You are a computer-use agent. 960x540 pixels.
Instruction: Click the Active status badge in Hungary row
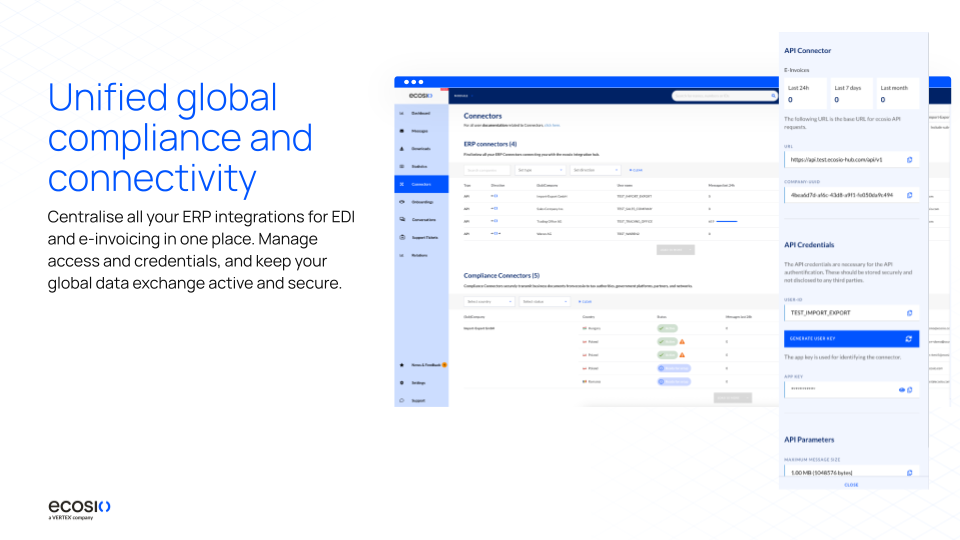coord(667,329)
